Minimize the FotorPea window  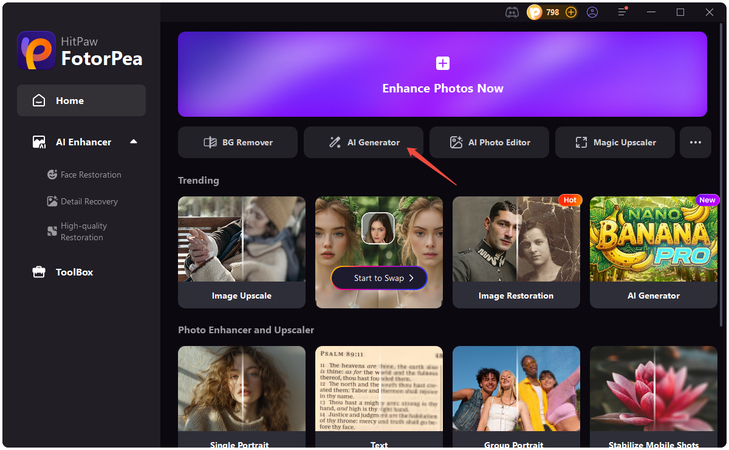(651, 12)
